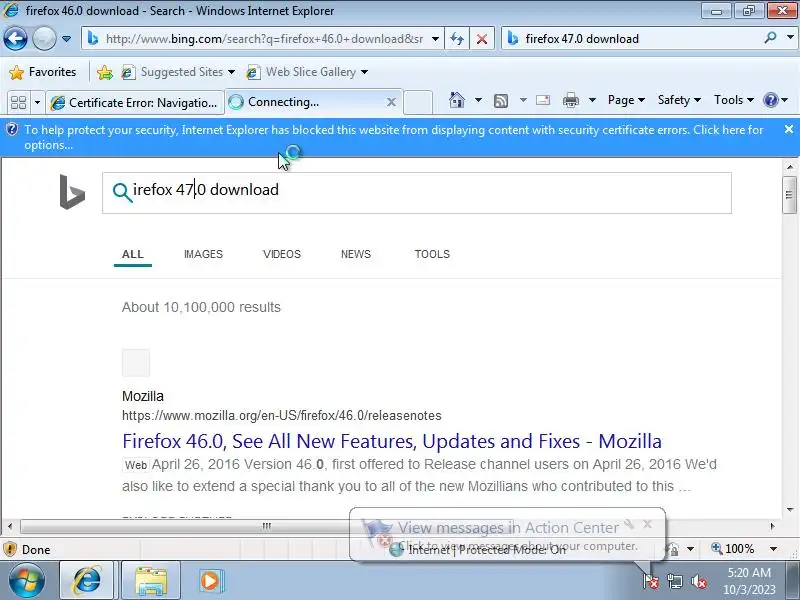The width and height of the screenshot is (800, 600).
Task: Stop loading with the red X icon
Action: pos(481,39)
